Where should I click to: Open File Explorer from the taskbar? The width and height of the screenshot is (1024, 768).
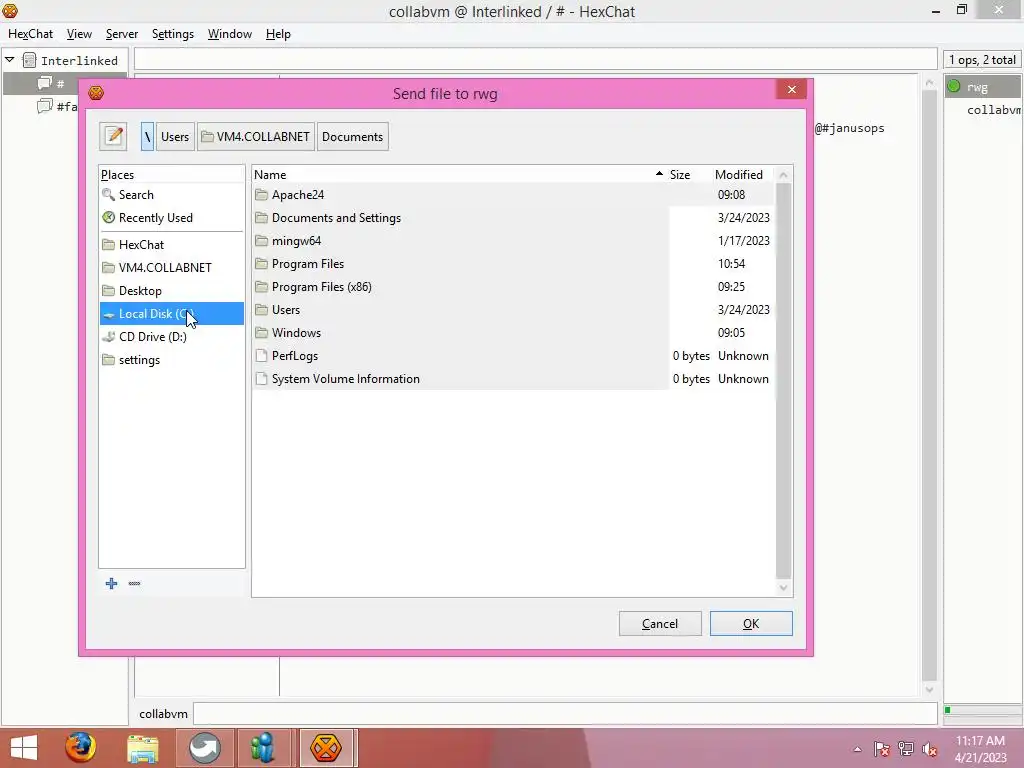pyautogui.click(x=142, y=748)
